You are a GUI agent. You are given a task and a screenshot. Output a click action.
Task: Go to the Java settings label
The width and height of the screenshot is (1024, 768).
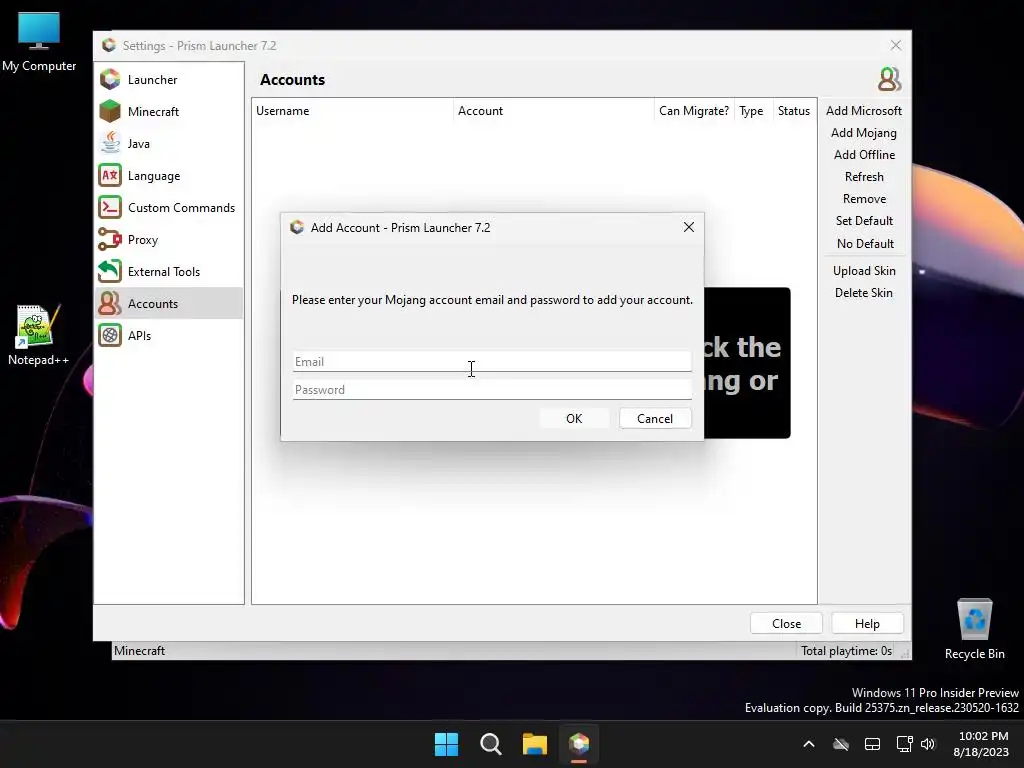click(x=138, y=144)
